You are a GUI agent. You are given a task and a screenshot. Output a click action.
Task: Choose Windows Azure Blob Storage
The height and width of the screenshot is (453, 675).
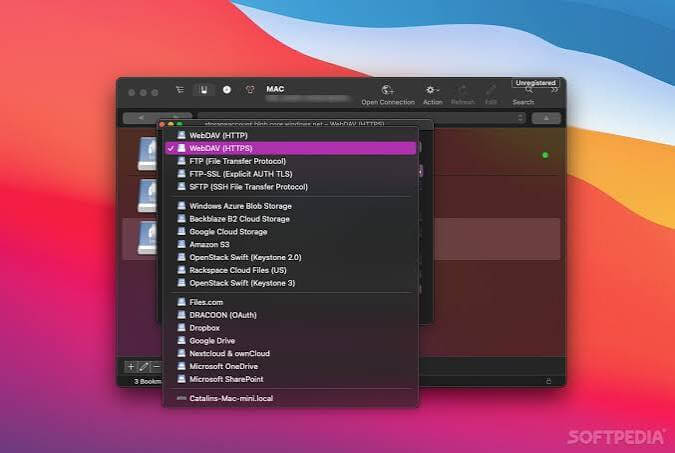pos(291,206)
